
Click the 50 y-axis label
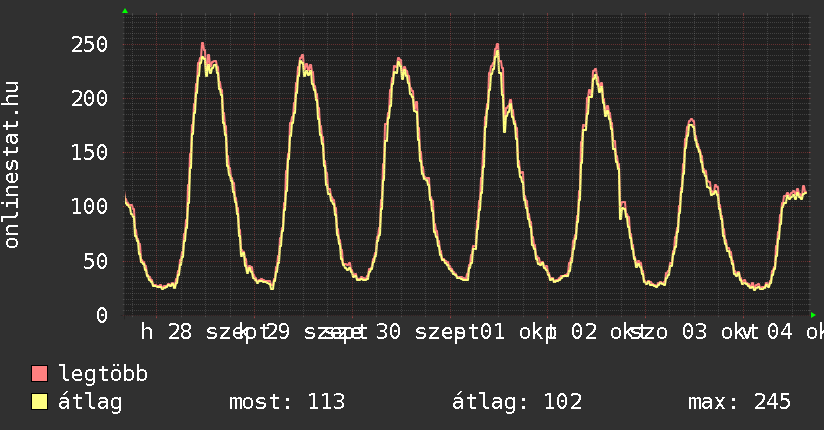tap(96, 261)
